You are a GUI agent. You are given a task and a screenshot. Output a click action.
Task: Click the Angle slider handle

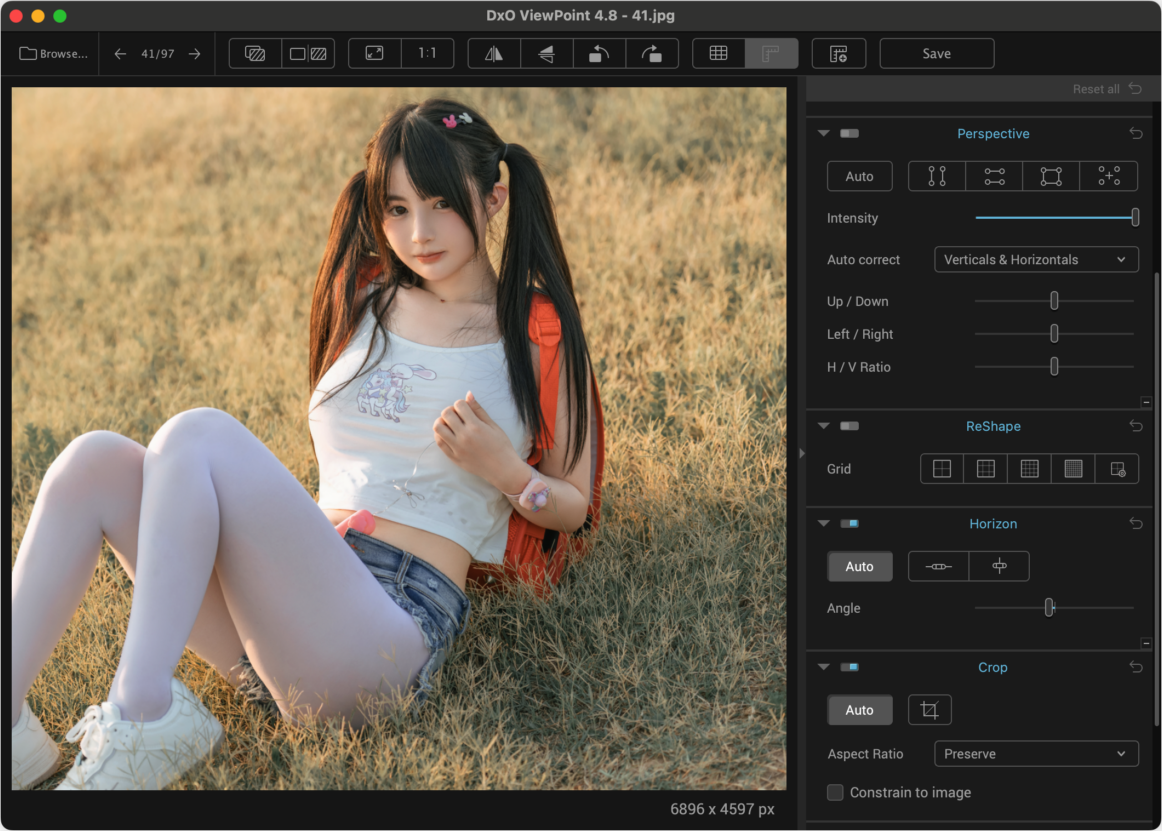pos(1049,608)
